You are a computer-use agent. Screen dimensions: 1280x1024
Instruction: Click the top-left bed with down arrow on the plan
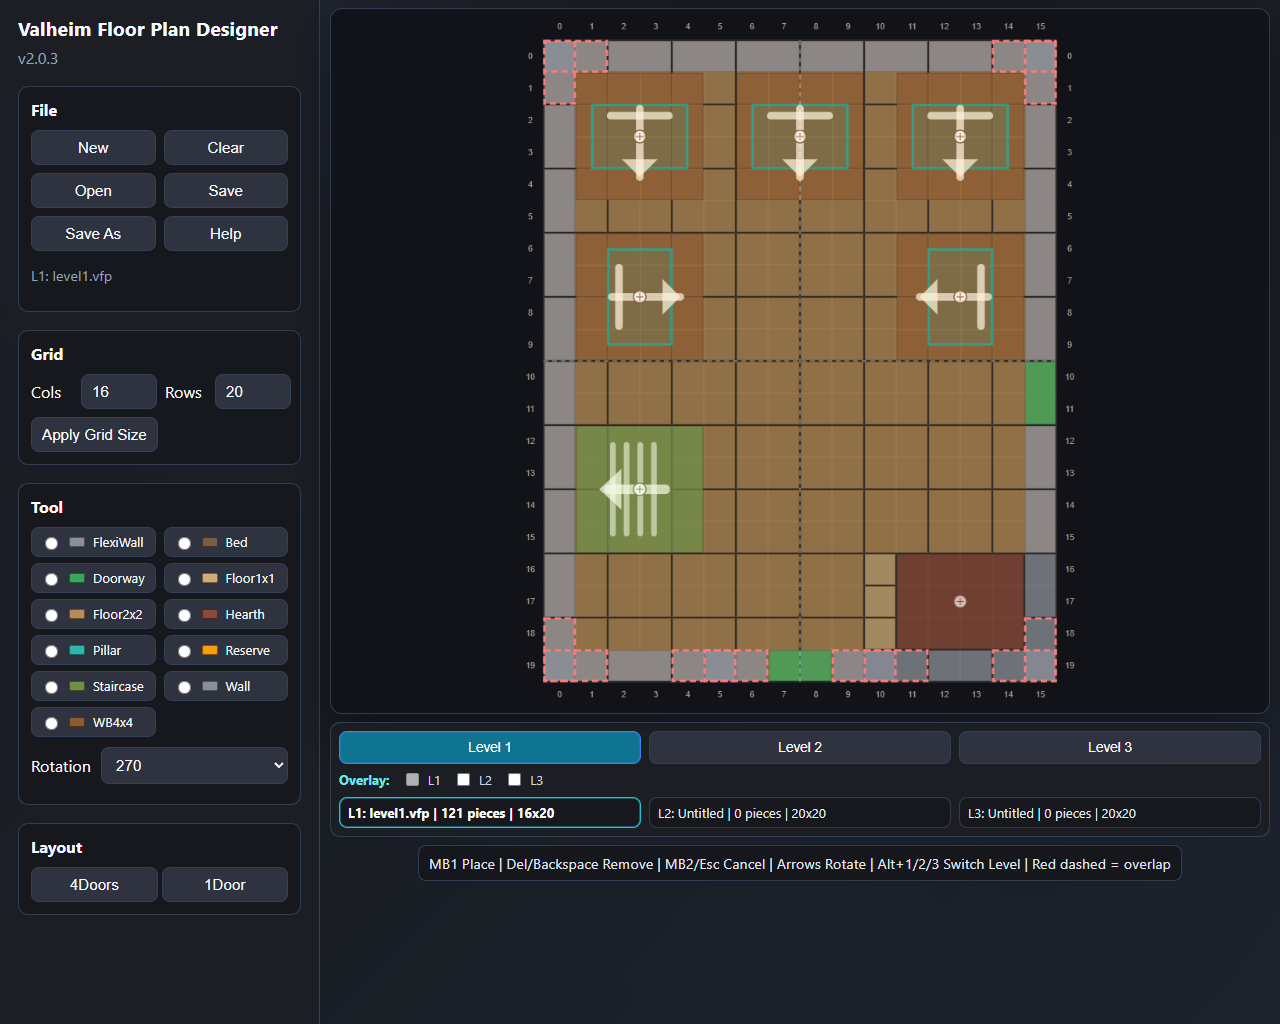(x=640, y=136)
